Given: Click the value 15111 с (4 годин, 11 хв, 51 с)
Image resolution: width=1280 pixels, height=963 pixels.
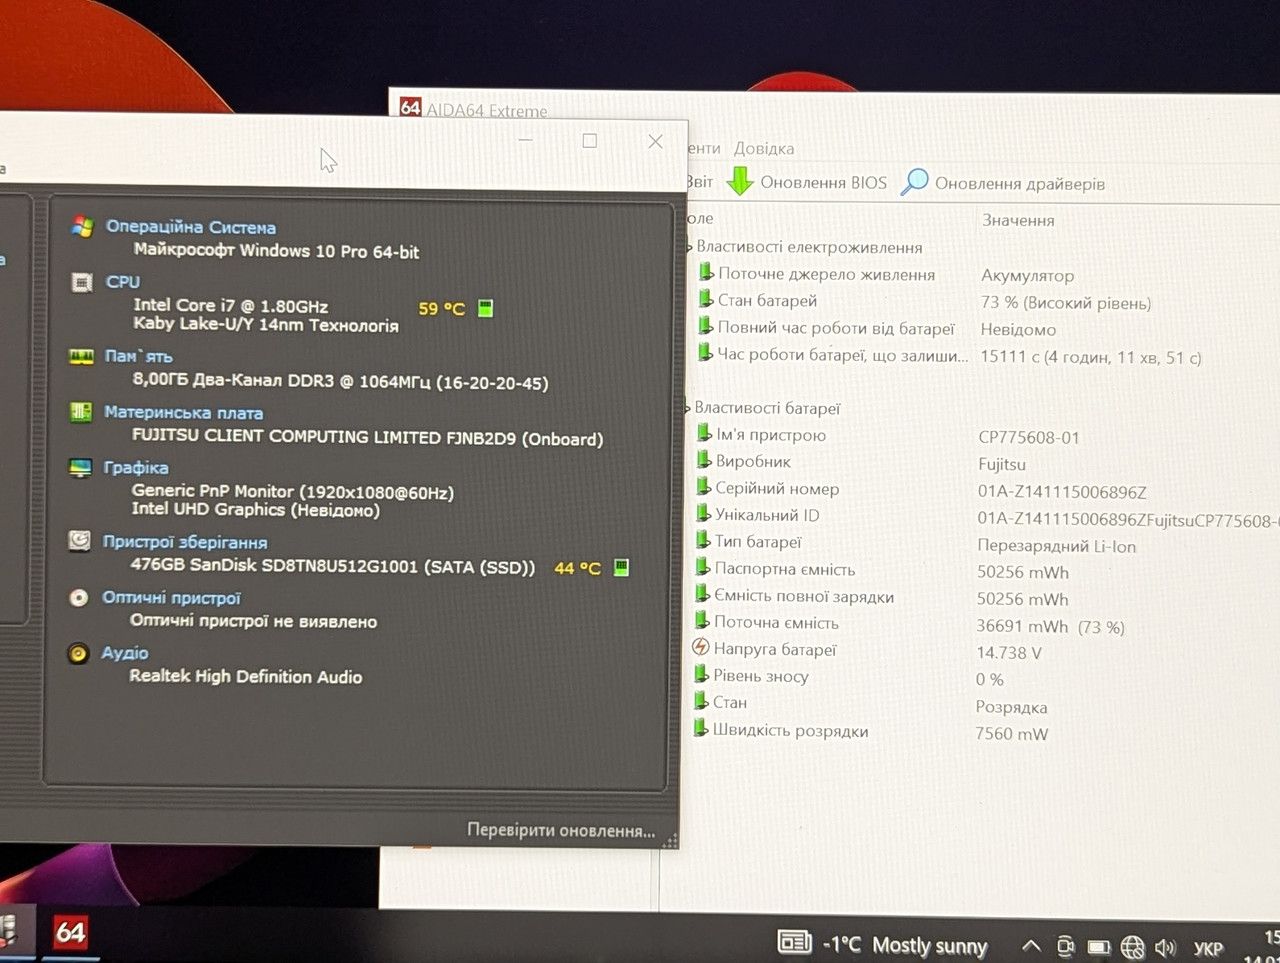Looking at the screenshot, I should coord(1091,357).
